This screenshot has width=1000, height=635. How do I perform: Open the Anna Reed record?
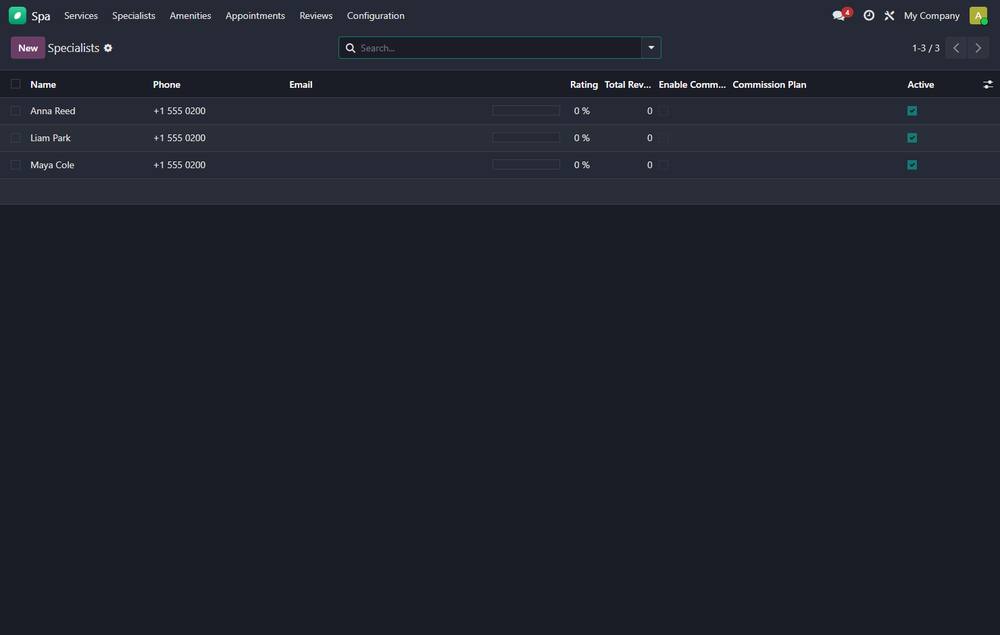[53, 111]
